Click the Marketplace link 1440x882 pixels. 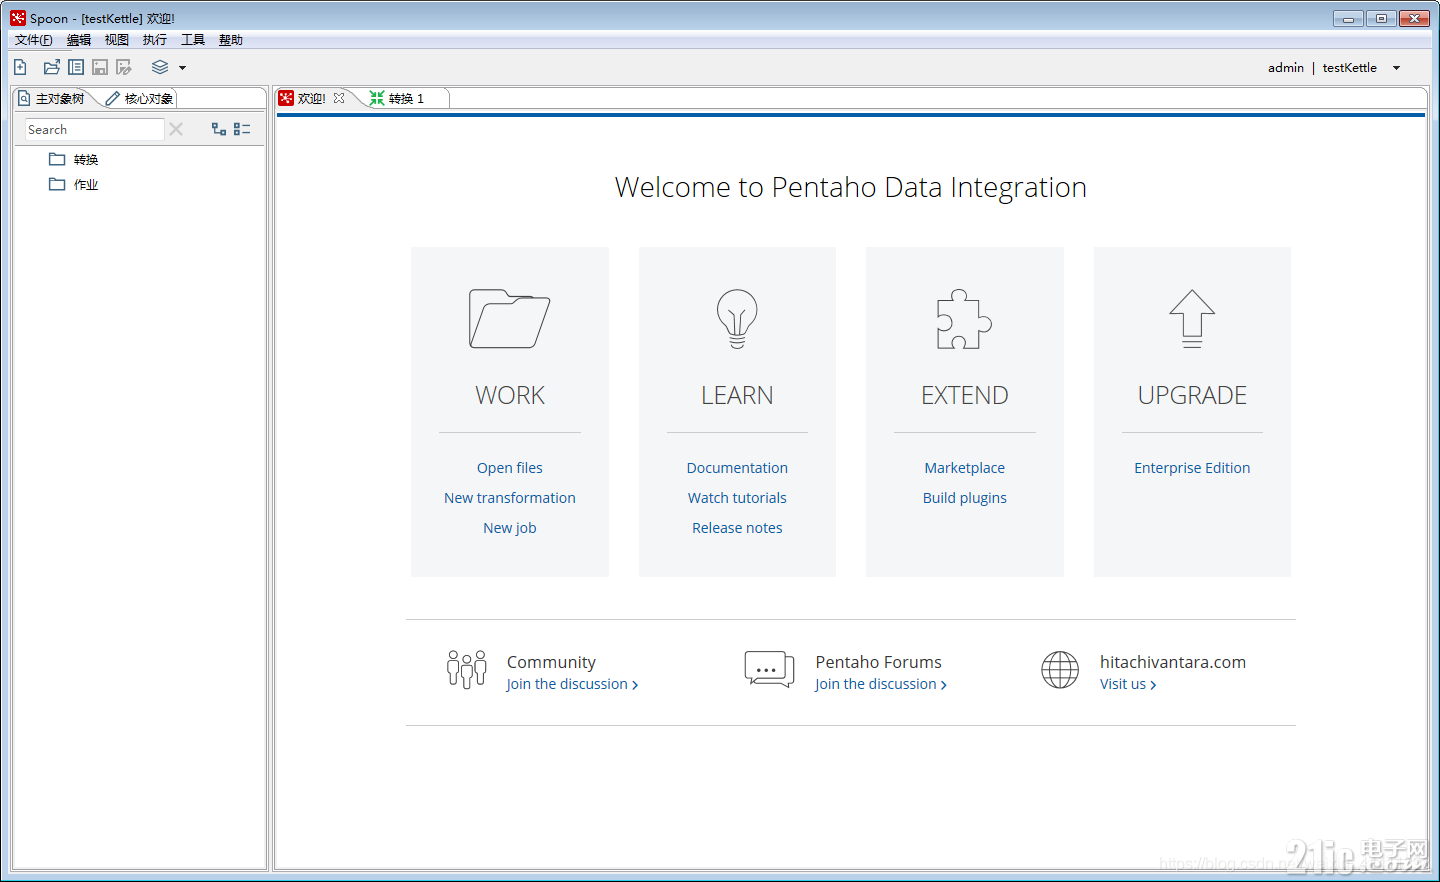click(965, 468)
